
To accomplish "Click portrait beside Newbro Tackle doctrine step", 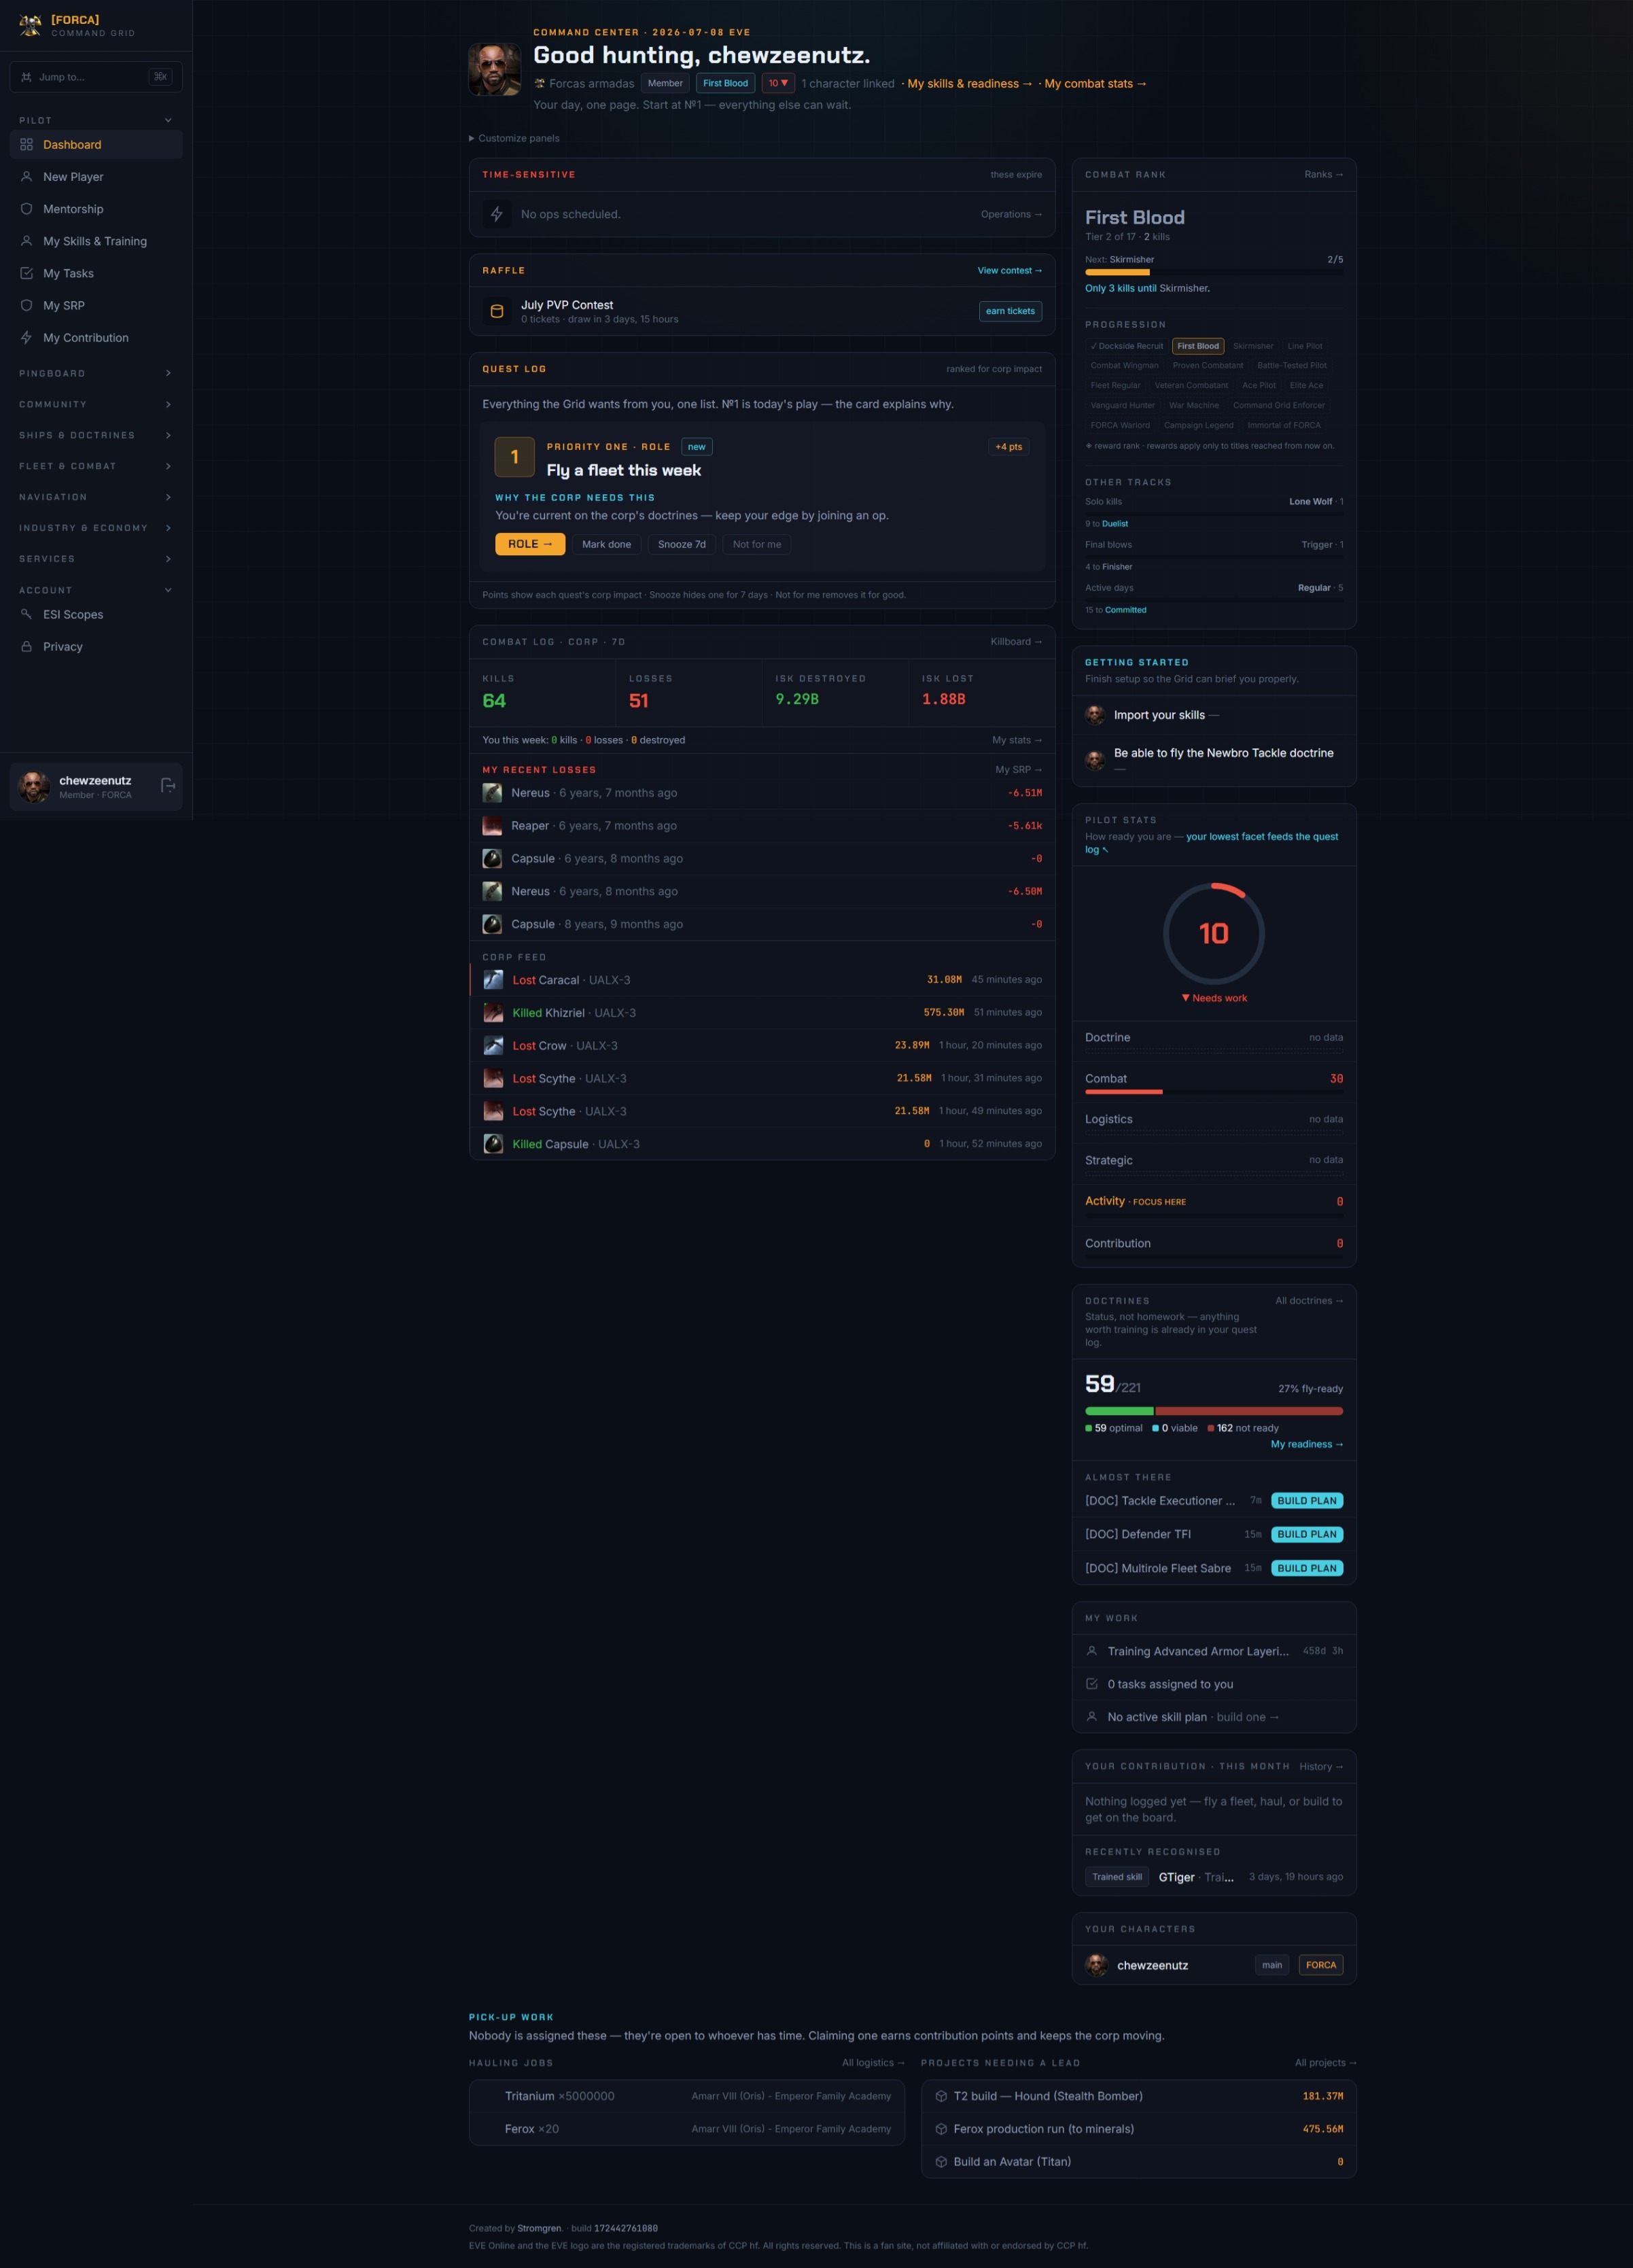I will click(1095, 760).
